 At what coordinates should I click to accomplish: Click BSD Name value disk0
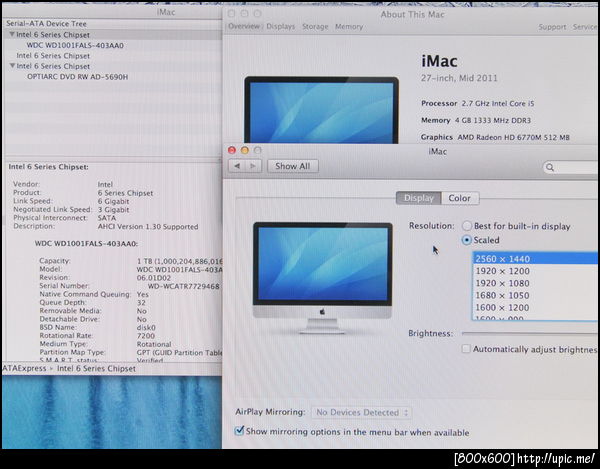146,327
